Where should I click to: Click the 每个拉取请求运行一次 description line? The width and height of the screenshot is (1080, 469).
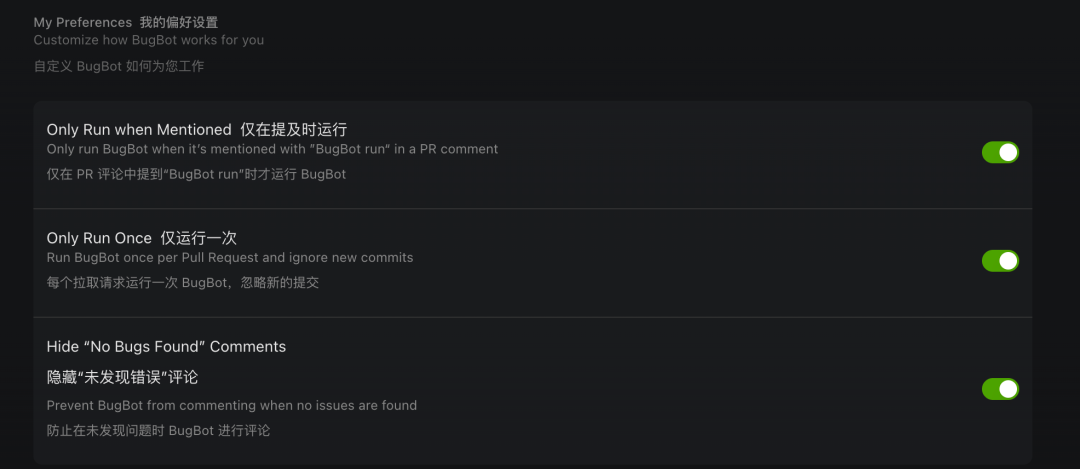(182, 283)
